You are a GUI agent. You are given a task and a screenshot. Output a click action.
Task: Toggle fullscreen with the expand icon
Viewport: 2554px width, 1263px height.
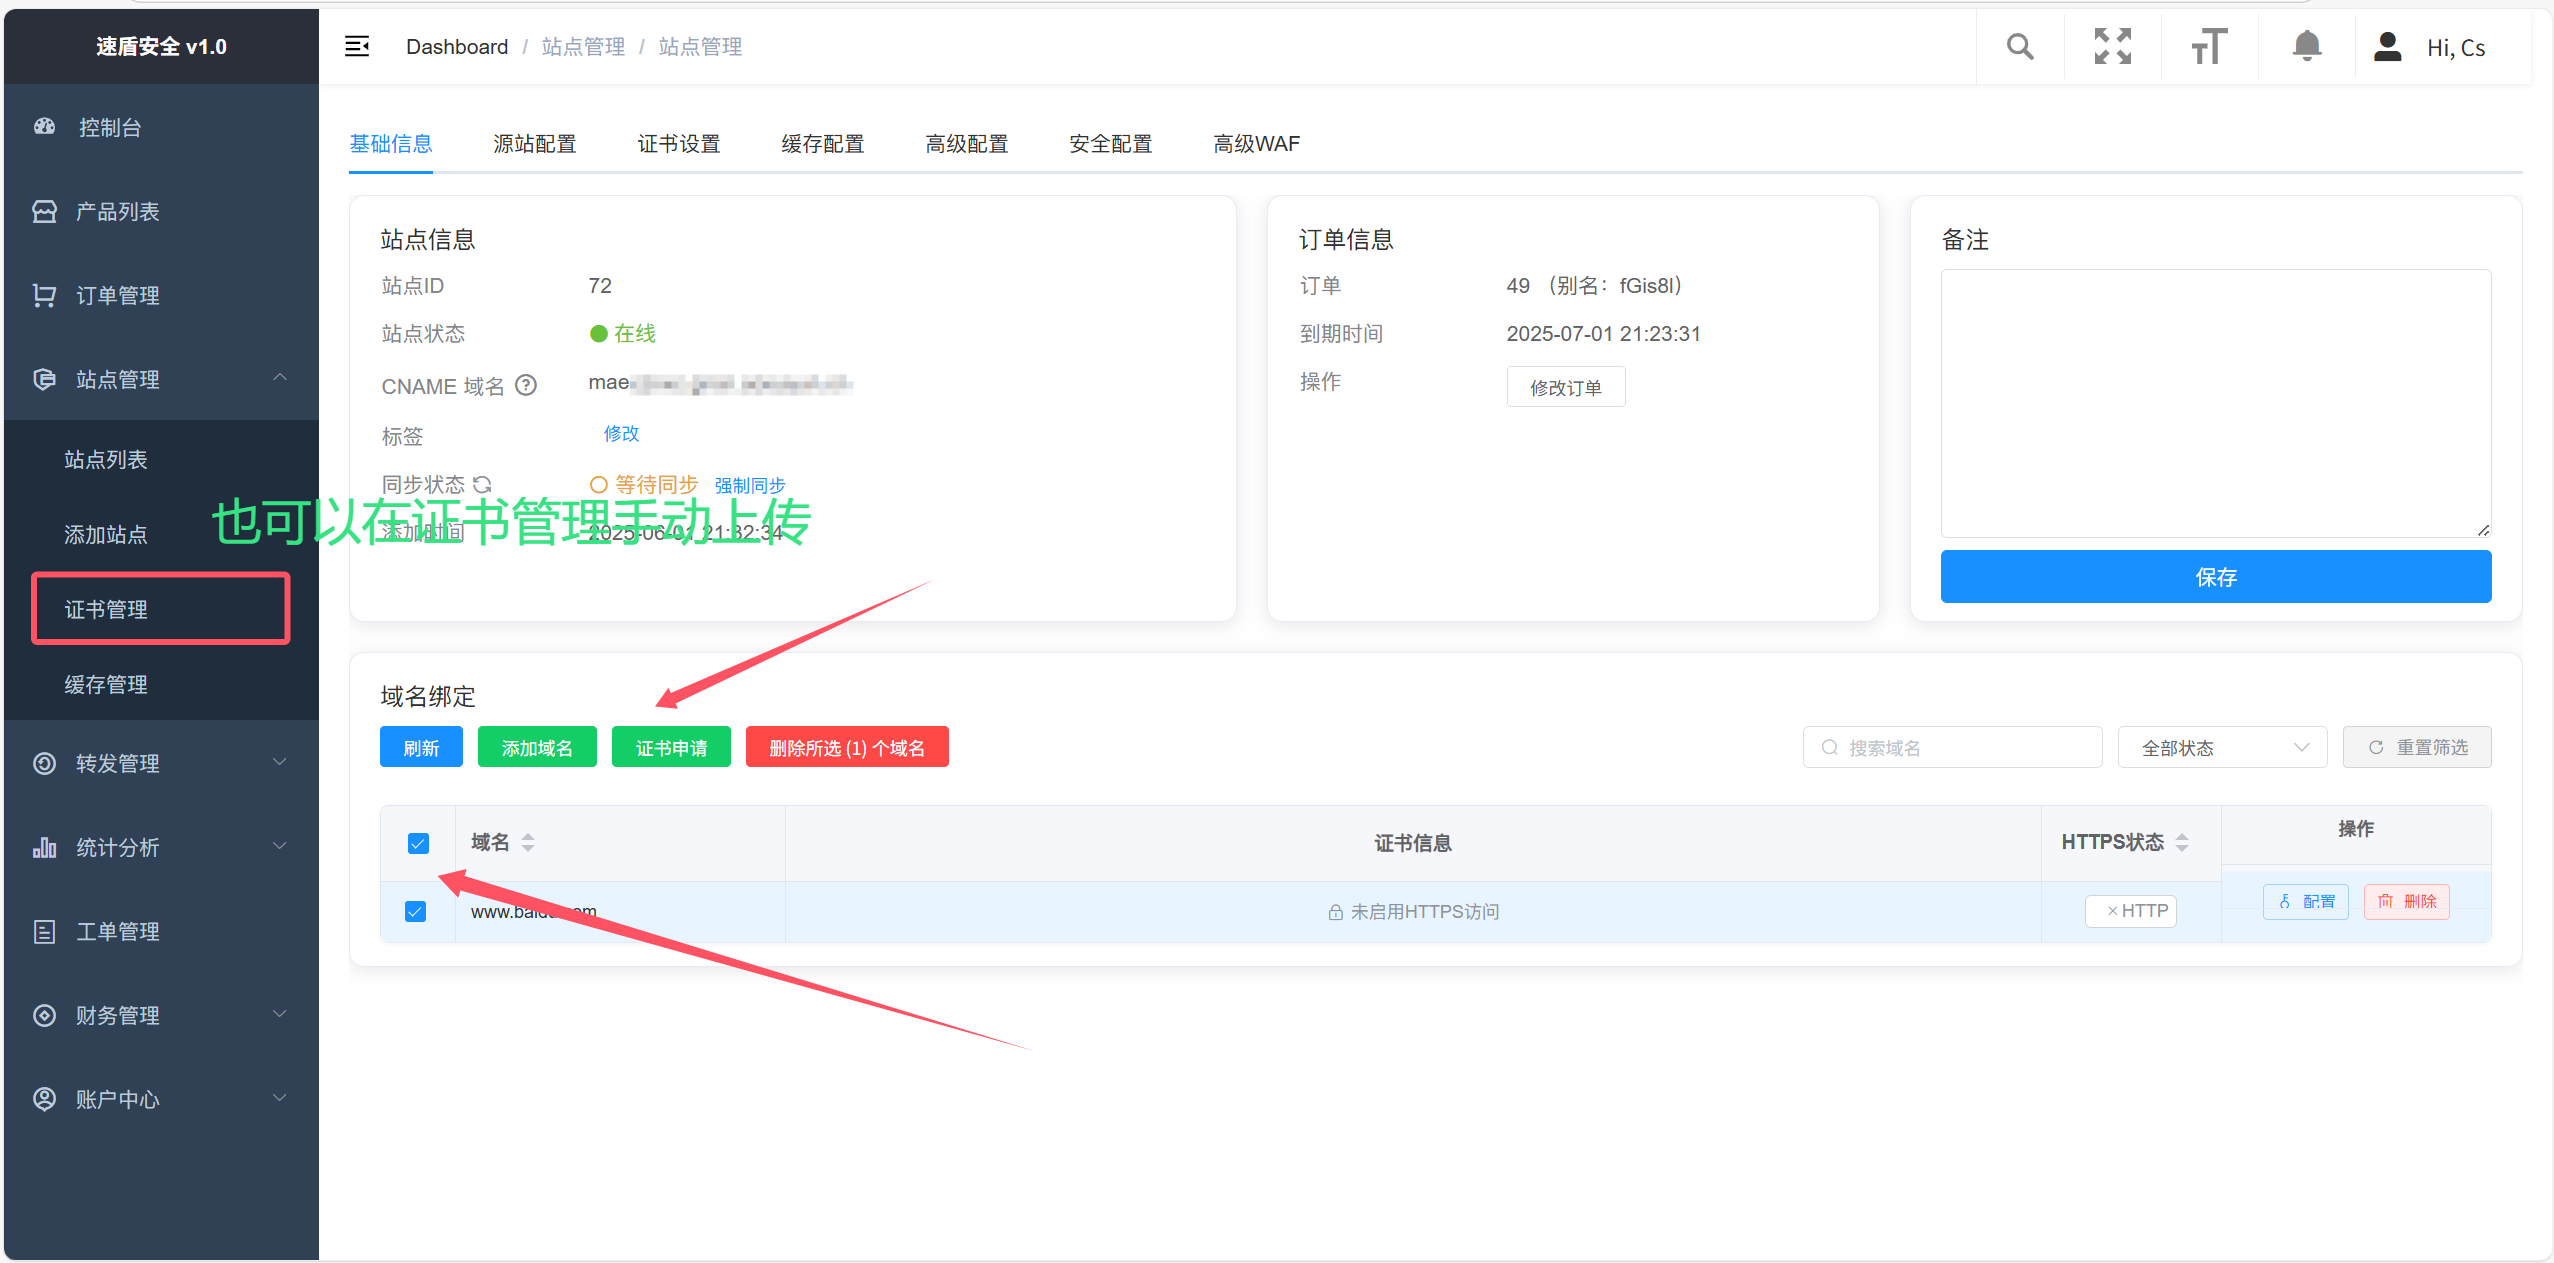(2112, 47)
